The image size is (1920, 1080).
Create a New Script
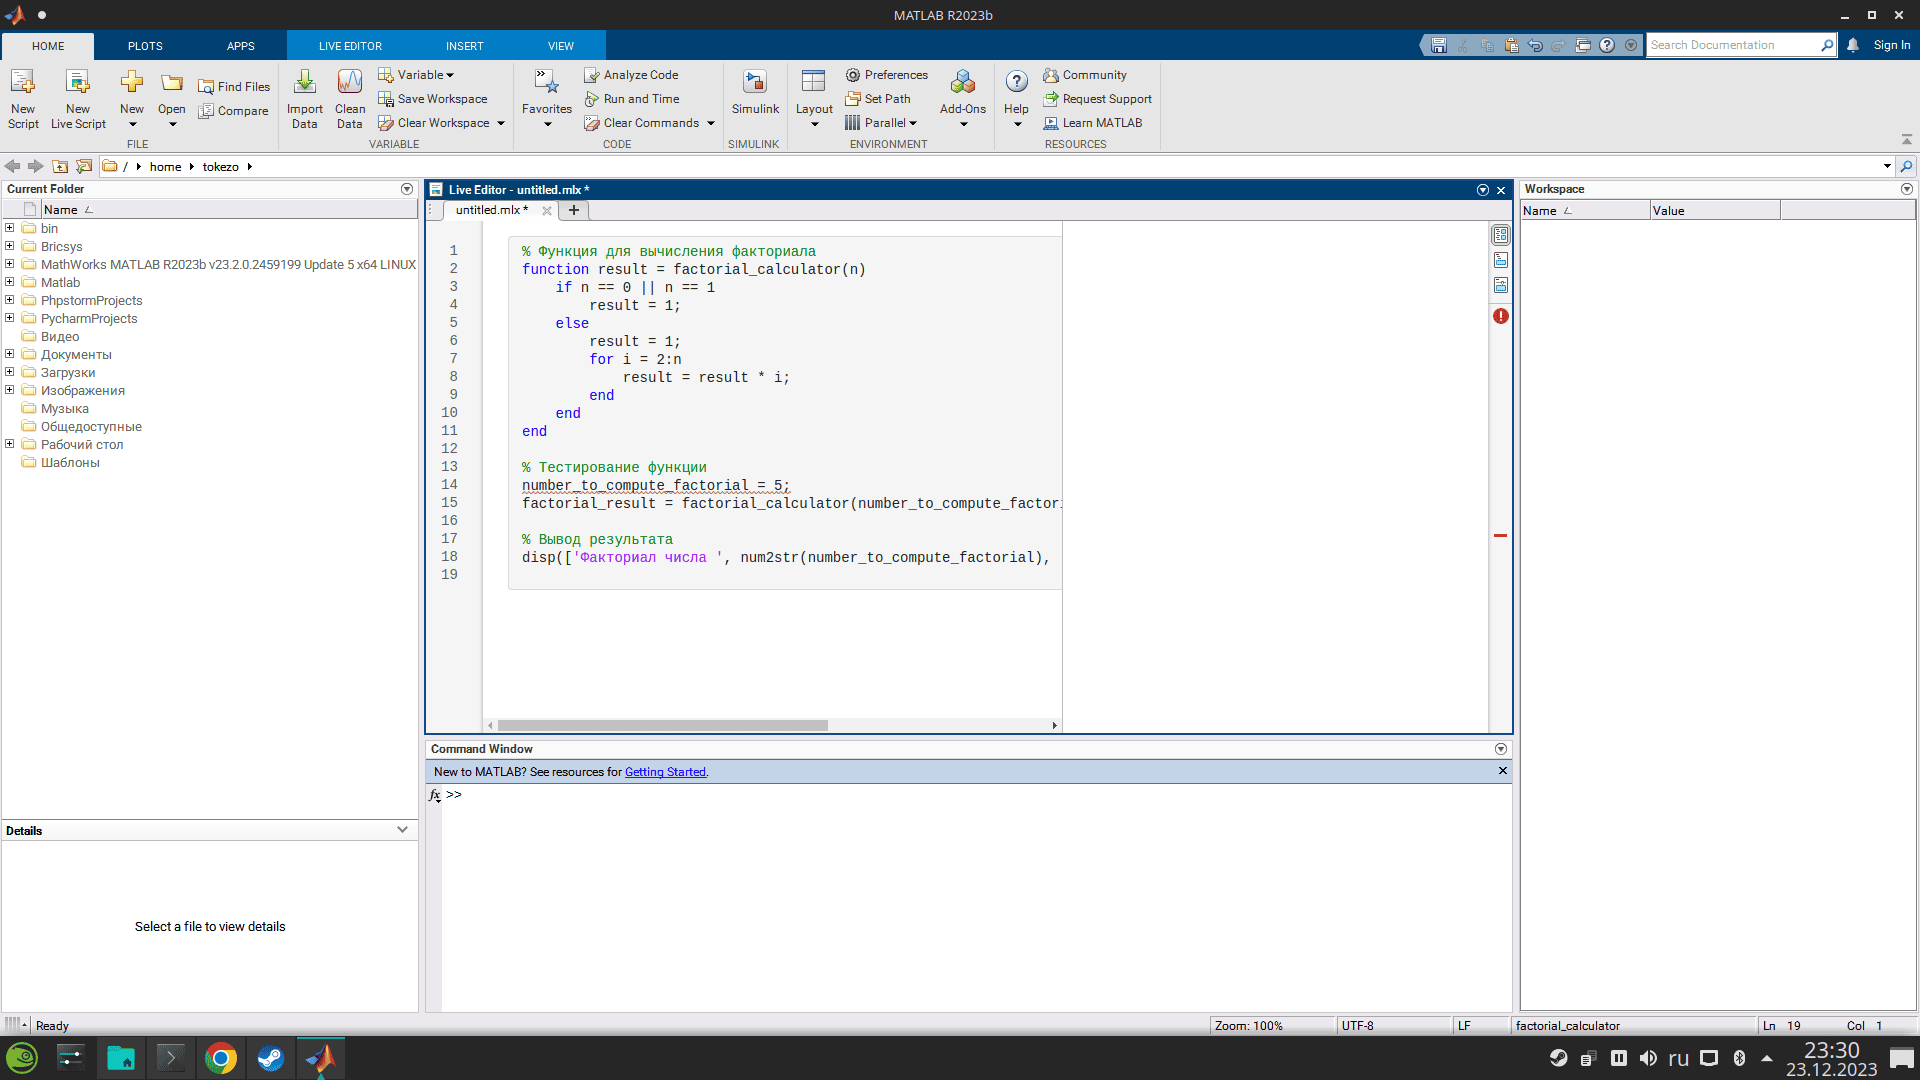click(x=23, y=99)
